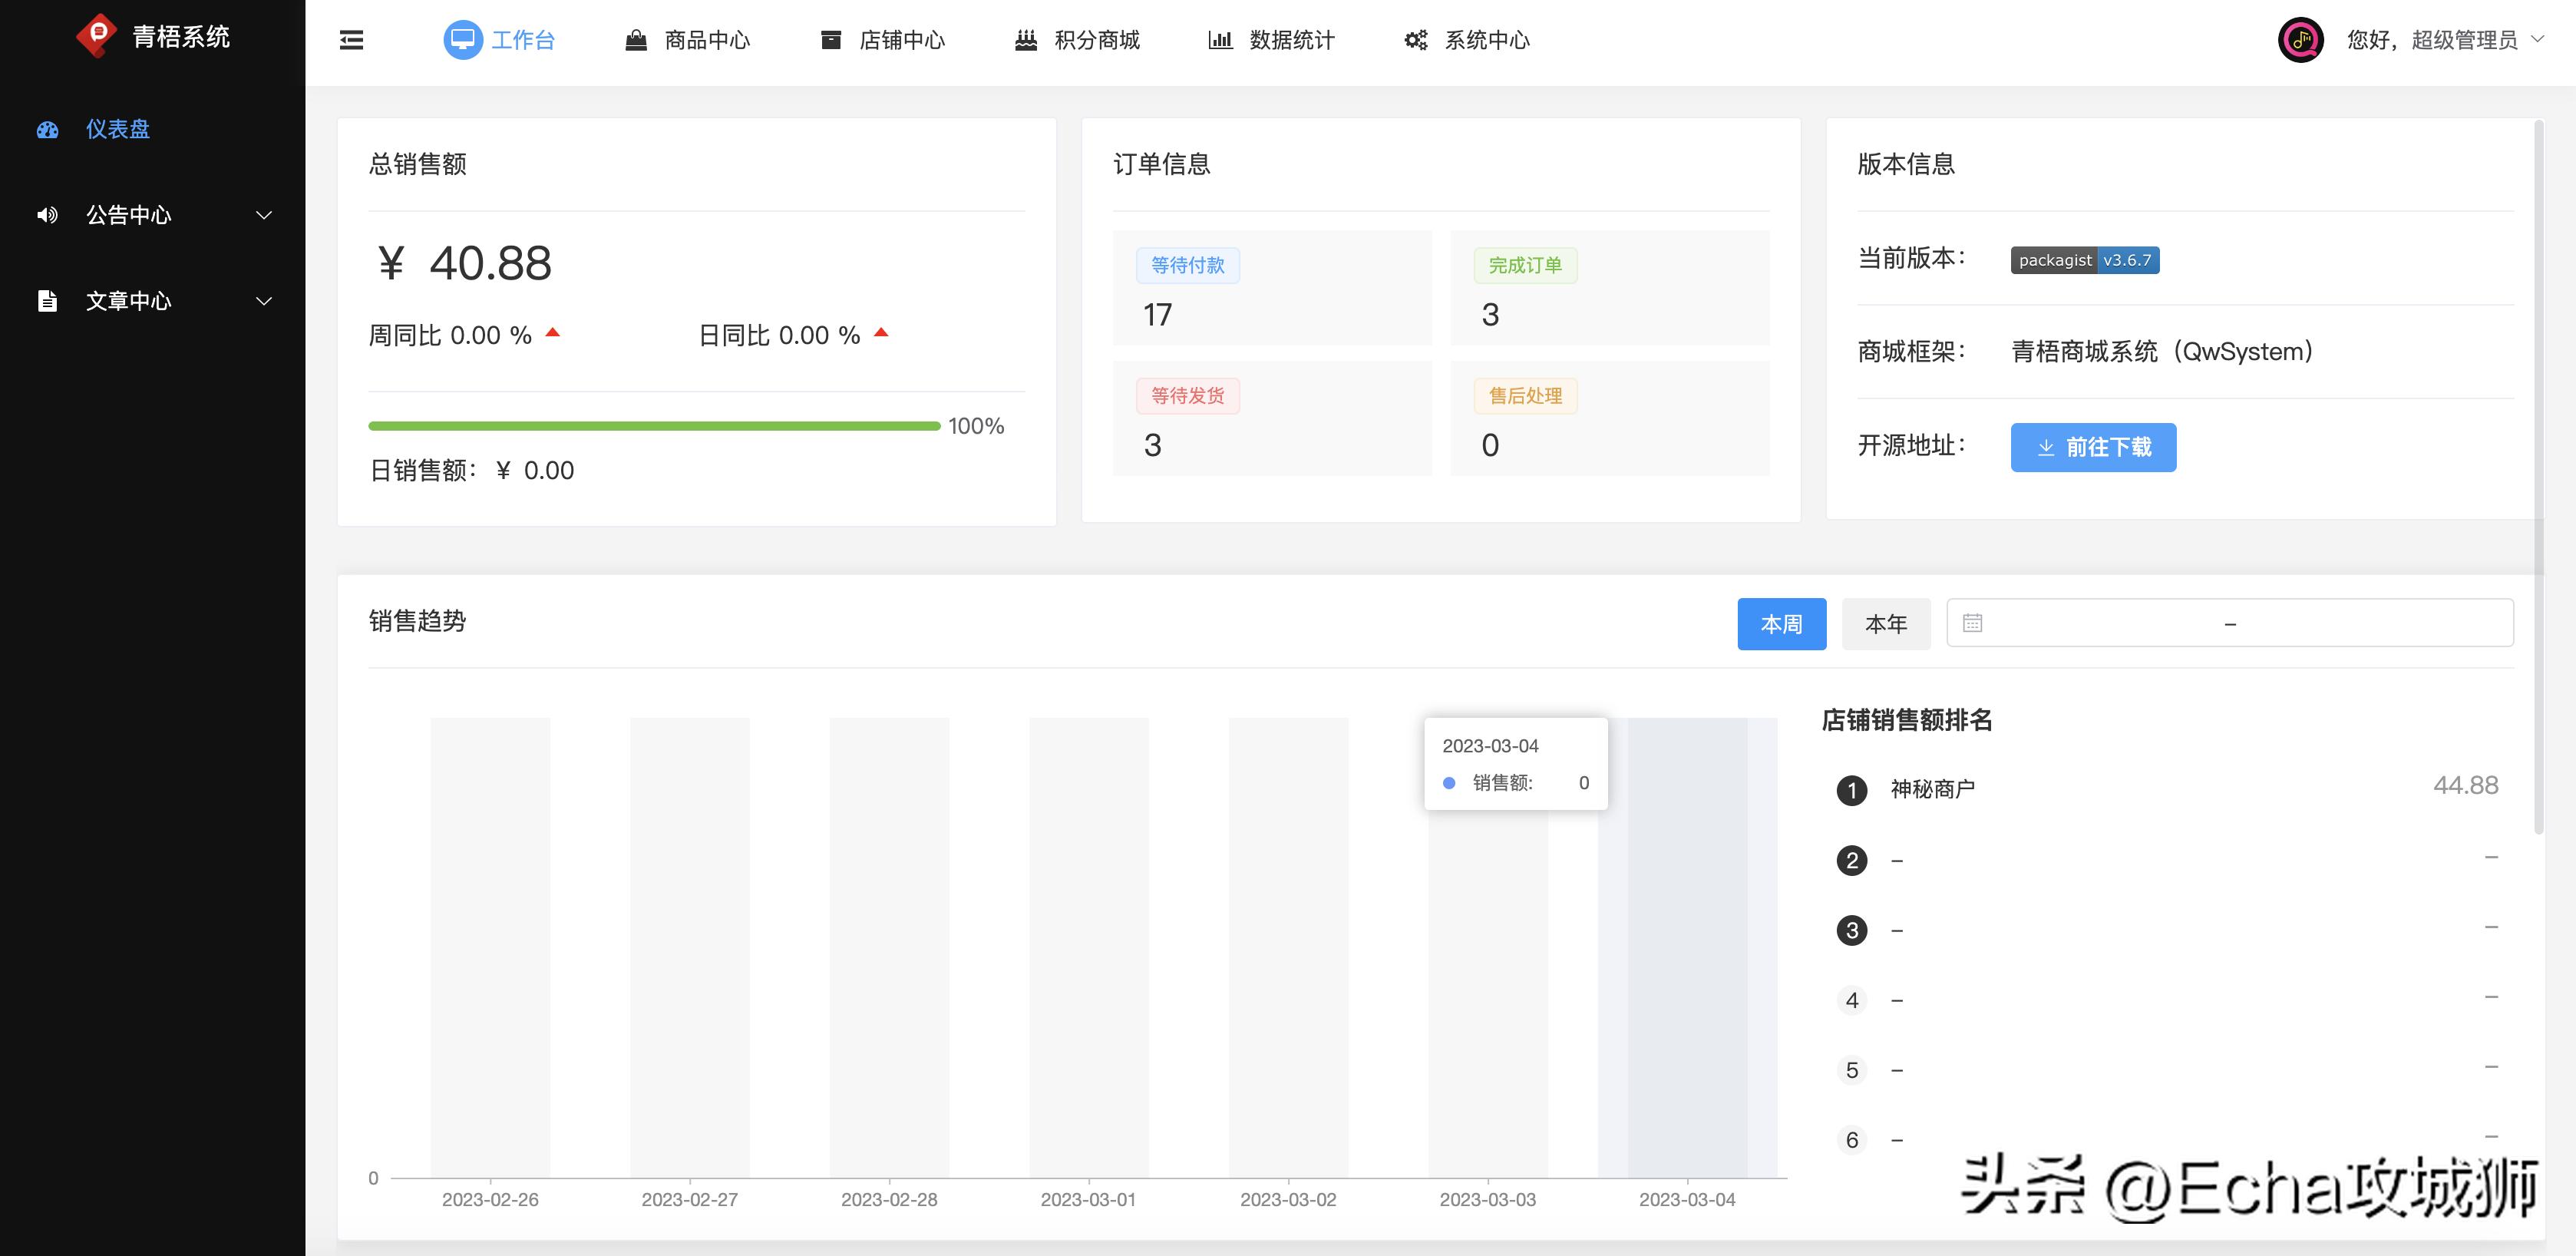The image size is (2576, 1256).
Task: Collapse the sidebar with the hamburger icon
Action: (x=349, y=39)
